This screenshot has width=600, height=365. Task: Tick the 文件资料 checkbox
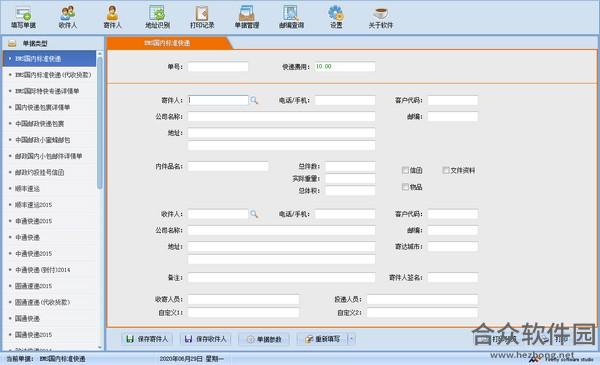[x=446, y=170]
